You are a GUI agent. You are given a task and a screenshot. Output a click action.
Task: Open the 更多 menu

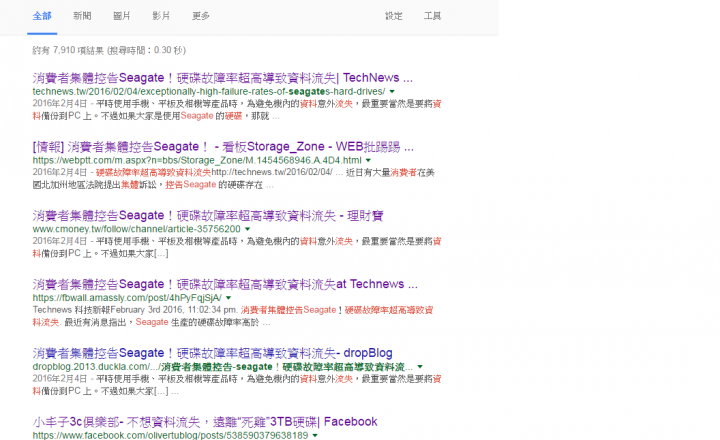[201, 16]
